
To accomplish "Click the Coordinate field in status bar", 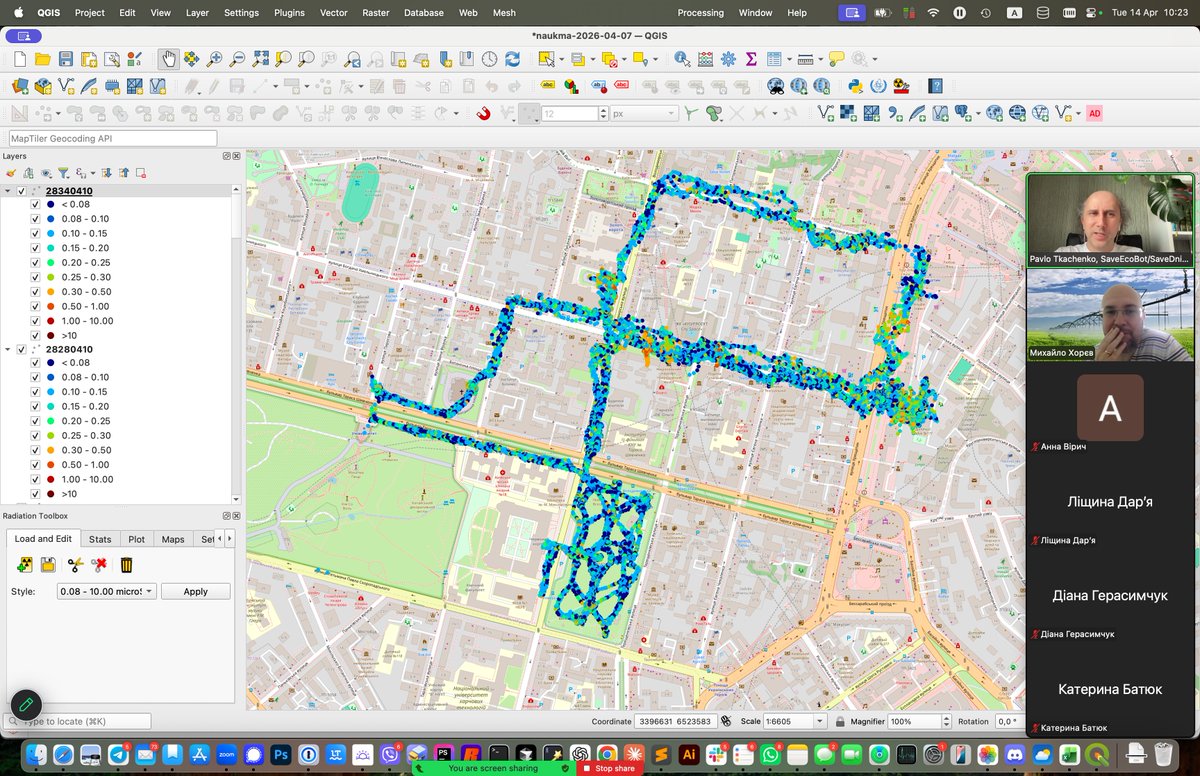I will [674, 721].
